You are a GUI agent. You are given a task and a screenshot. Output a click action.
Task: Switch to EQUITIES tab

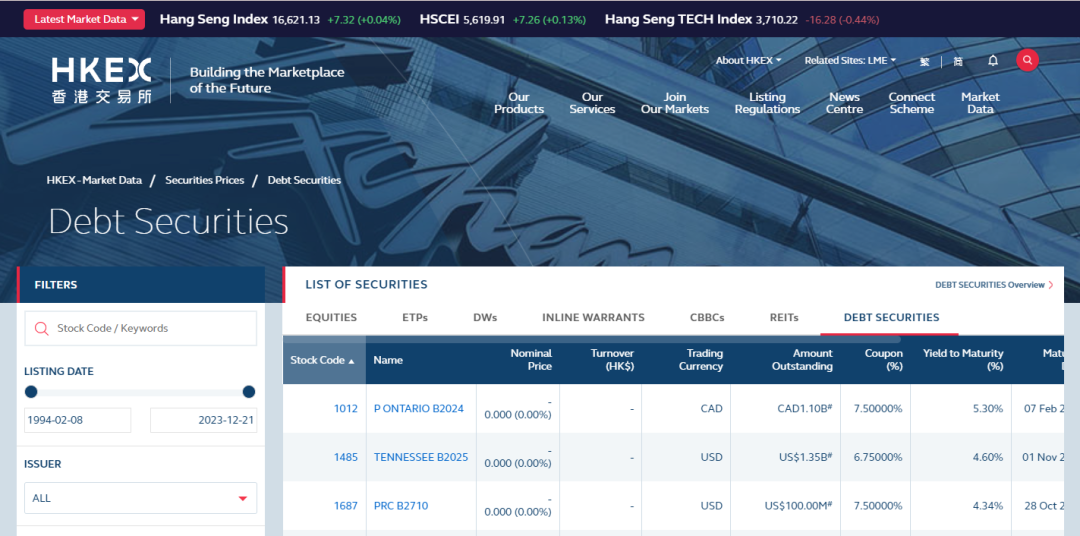331,318
